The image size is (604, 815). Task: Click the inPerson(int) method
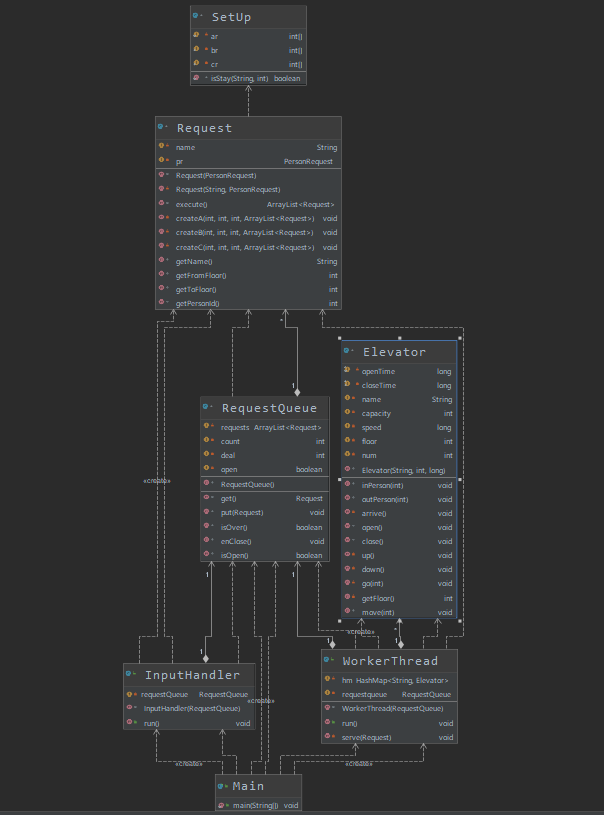pyautogui.click(x=399, y=485)
